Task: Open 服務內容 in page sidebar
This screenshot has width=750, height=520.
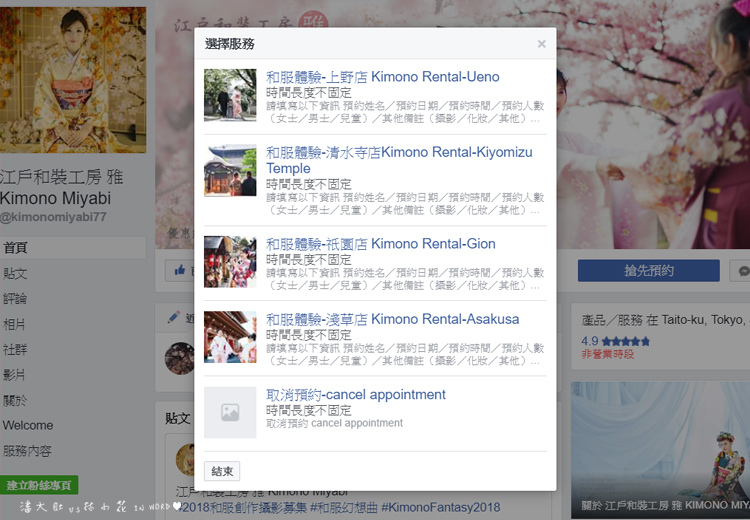Action: (x=27, y=451)
